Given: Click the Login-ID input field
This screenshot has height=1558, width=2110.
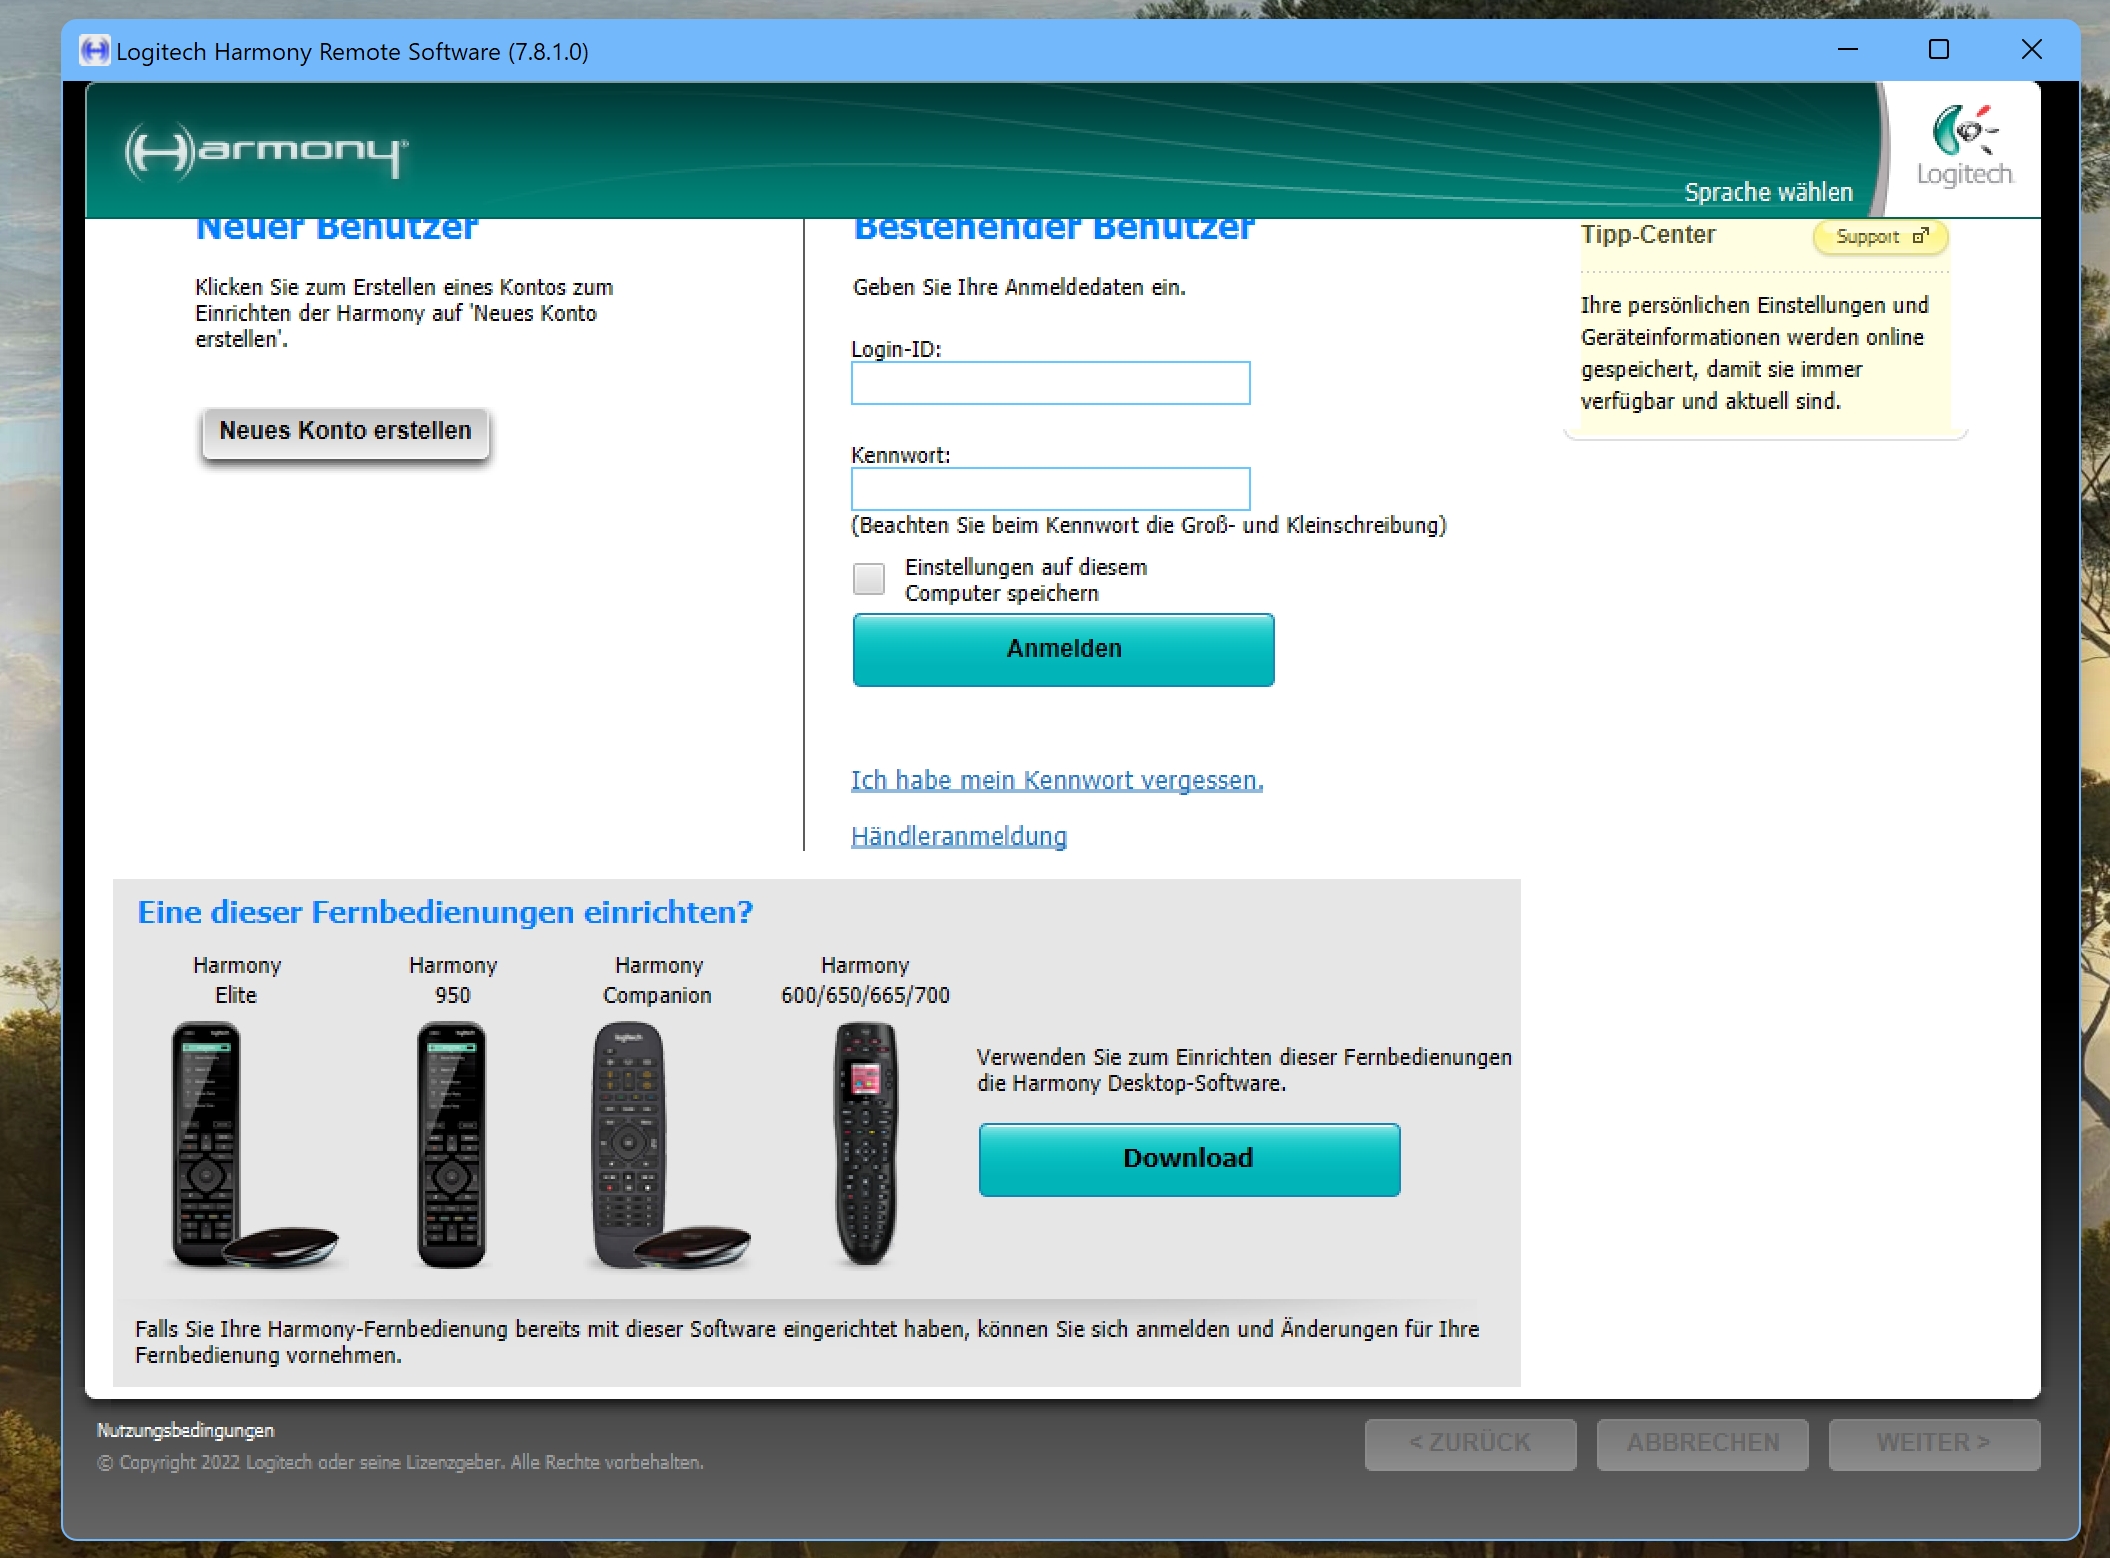Looking at the screenshot, I should point(1050,383).
